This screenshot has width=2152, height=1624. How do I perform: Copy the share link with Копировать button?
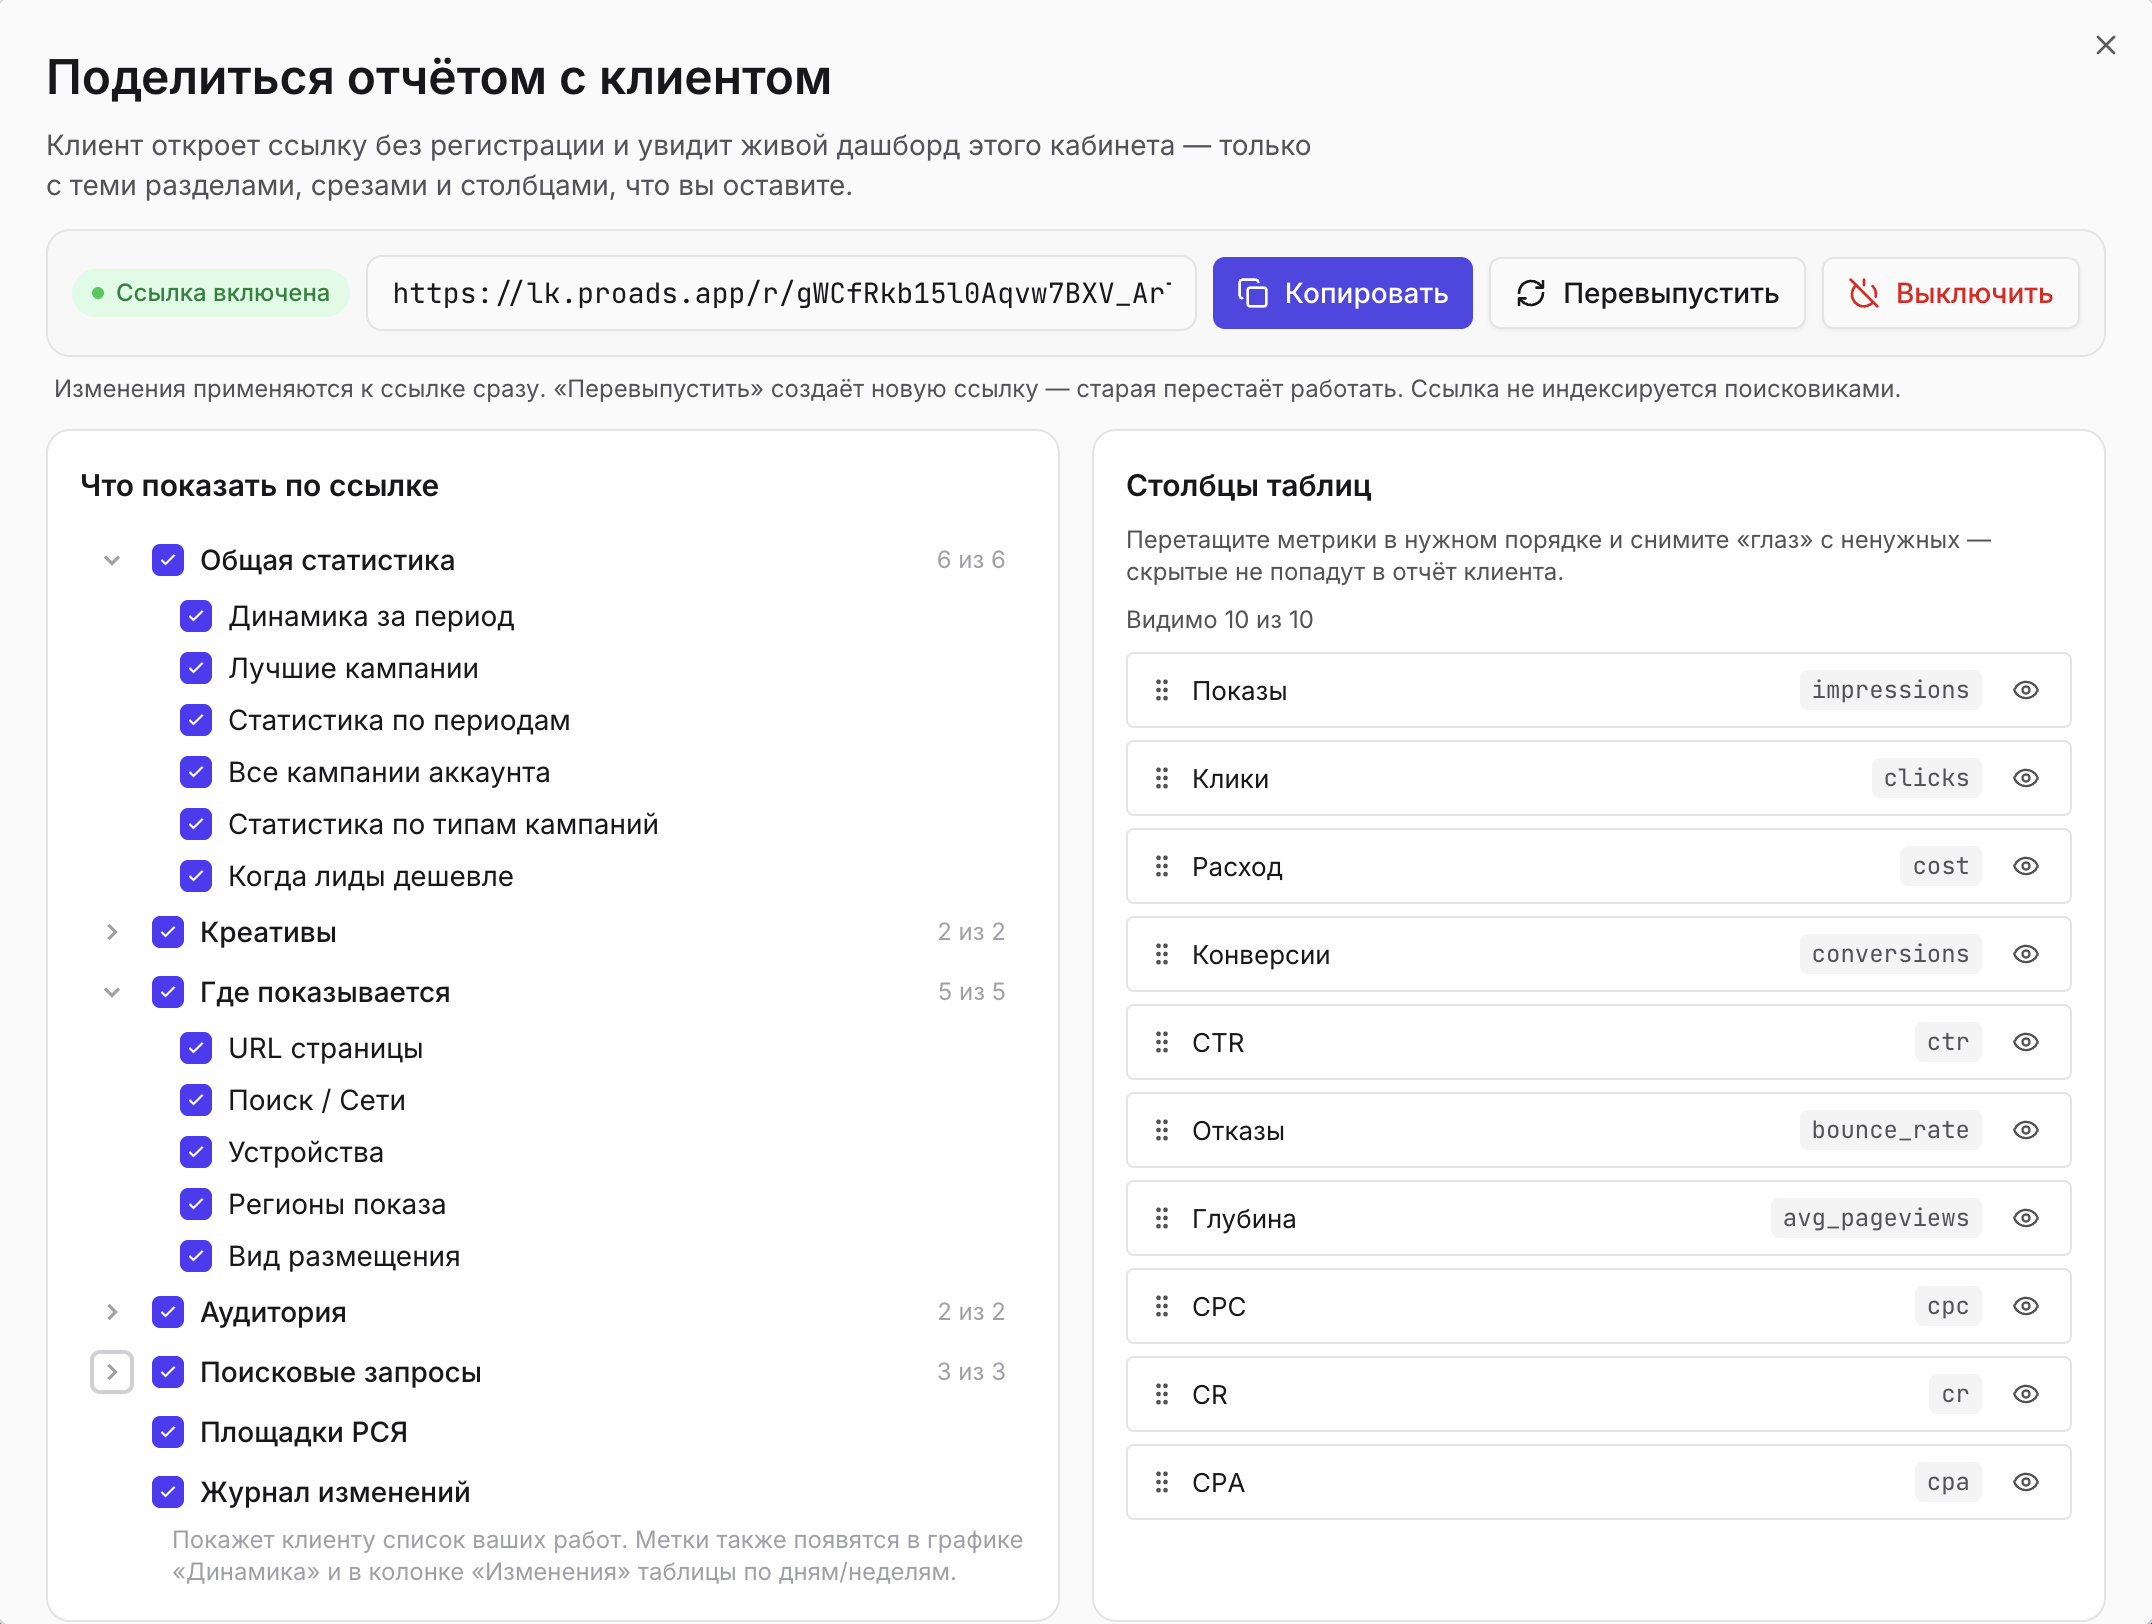[1342, 293]
